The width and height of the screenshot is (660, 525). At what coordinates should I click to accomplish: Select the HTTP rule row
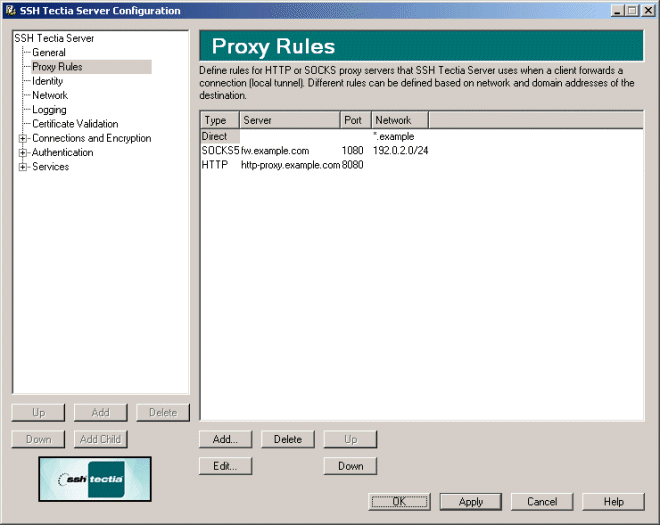click(x=422, y=165)
